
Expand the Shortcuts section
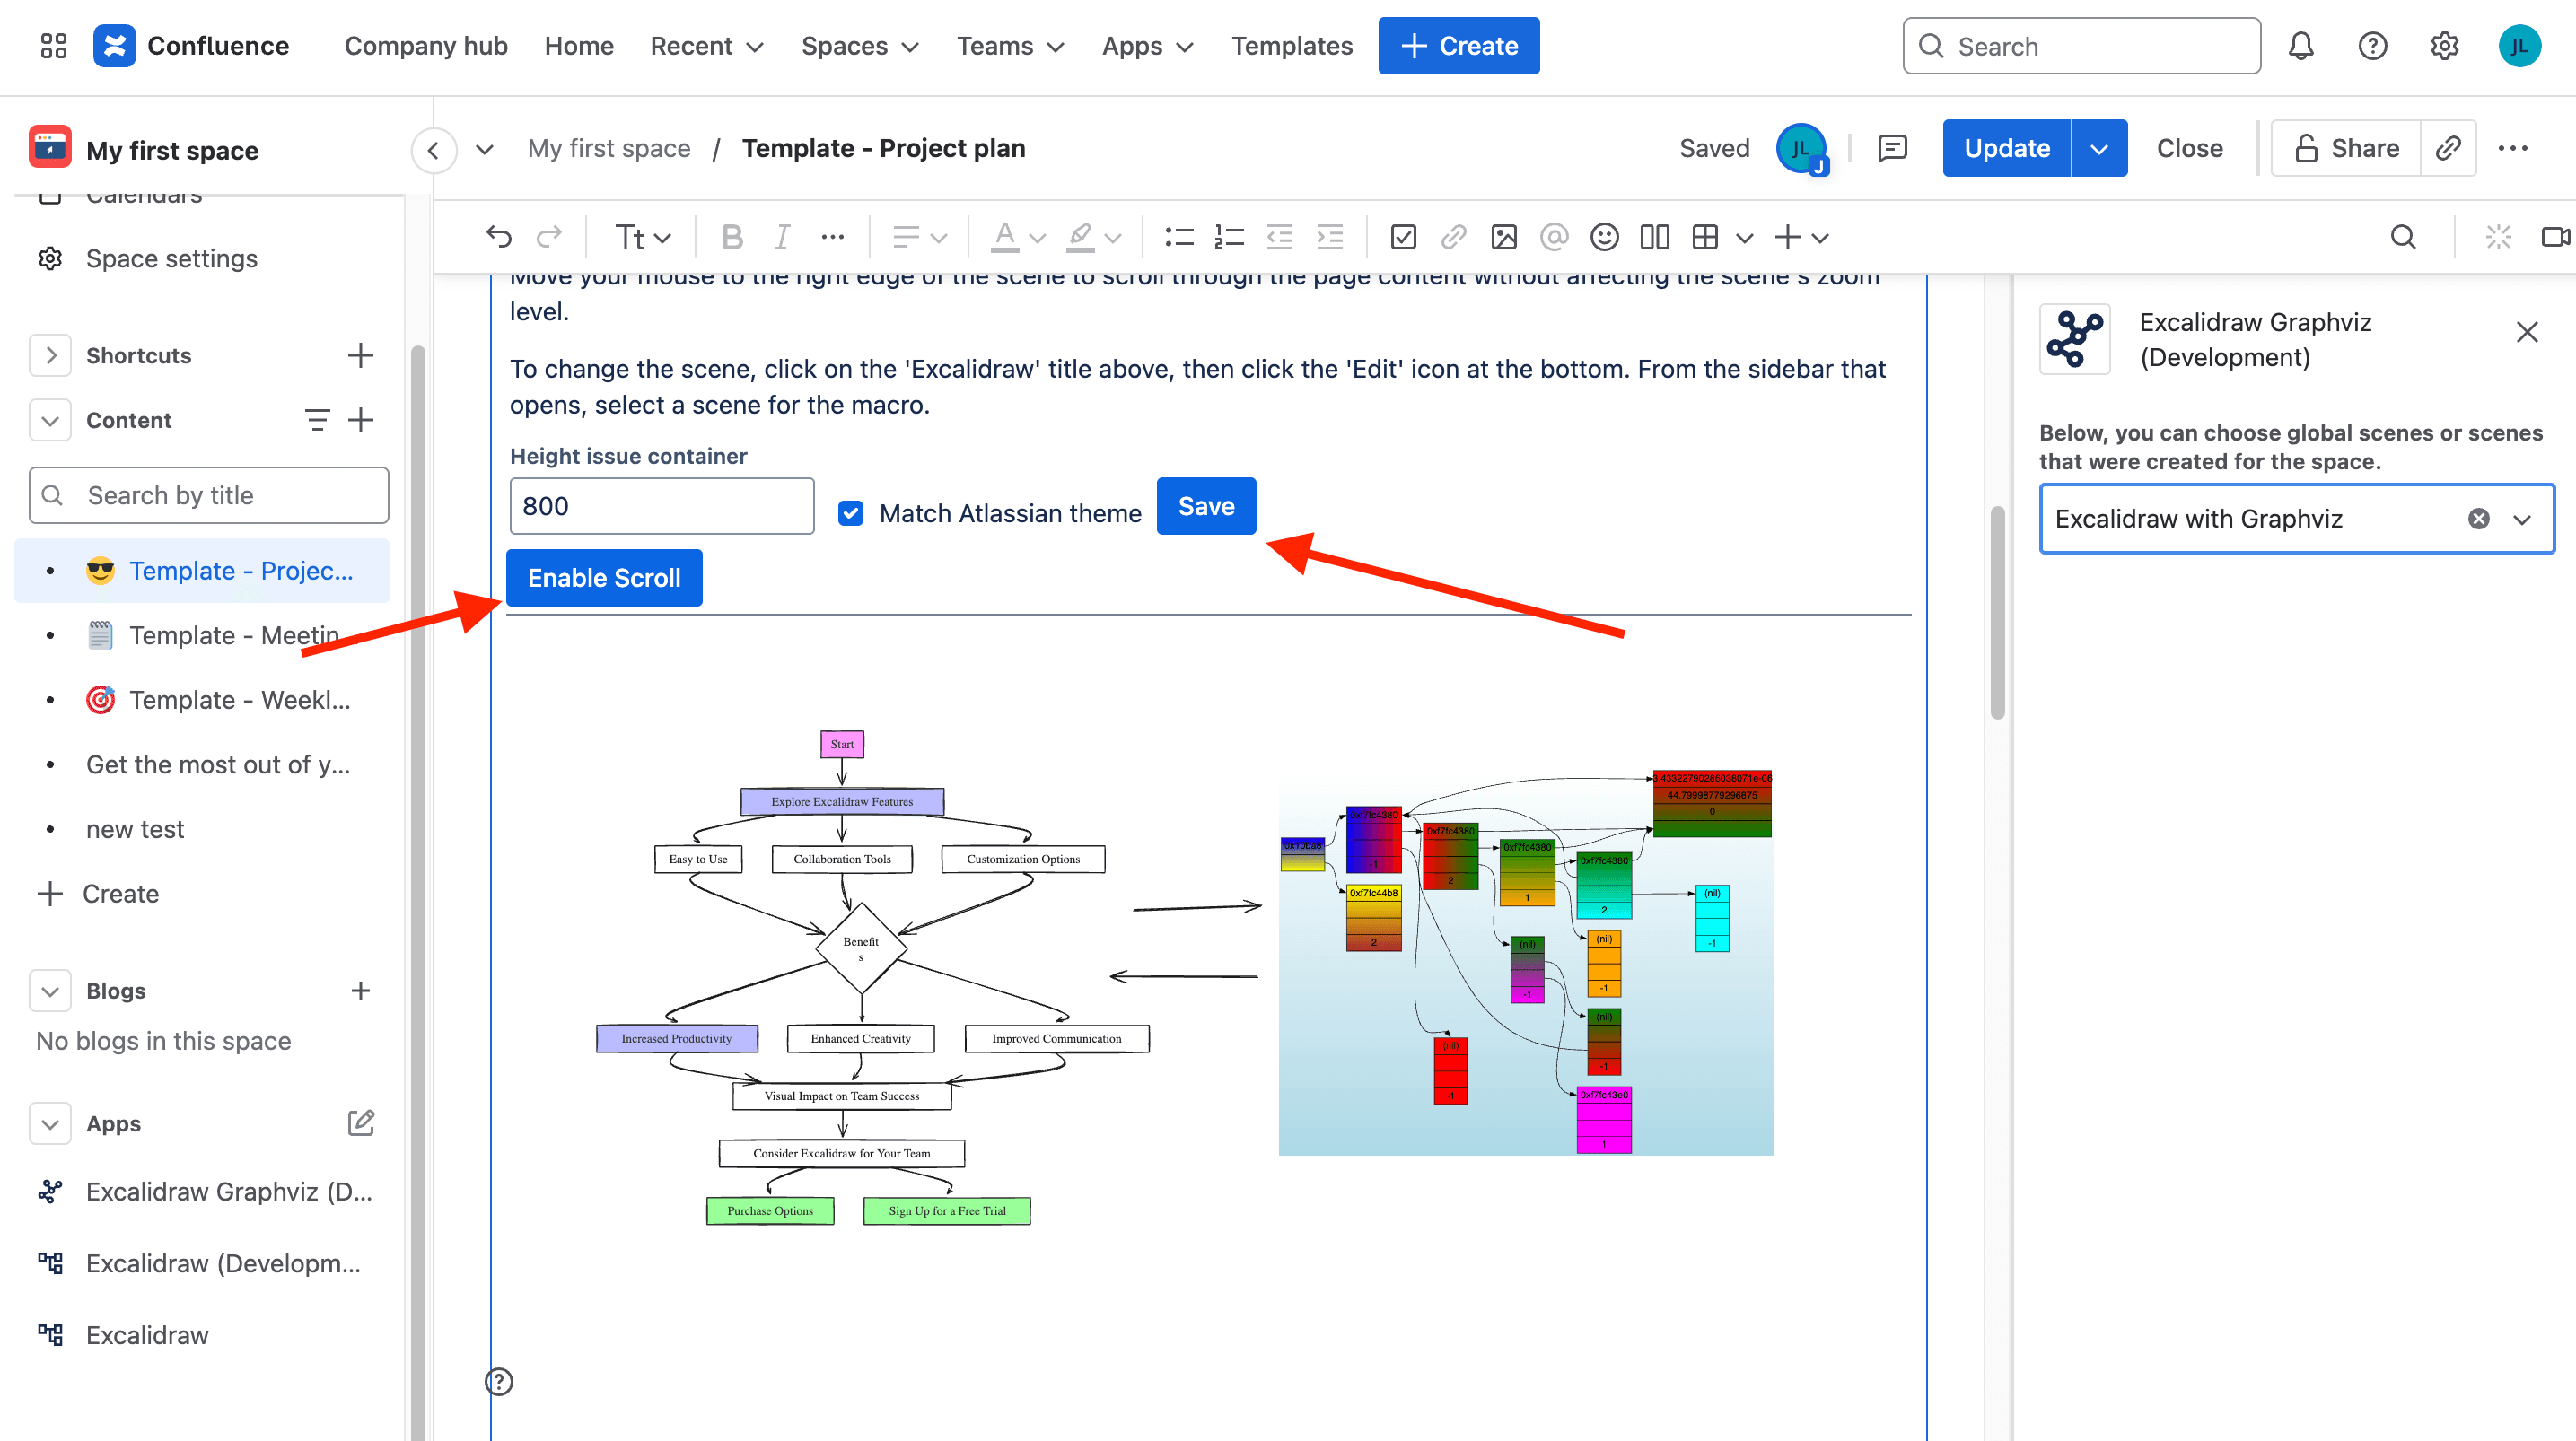[x=50, y=355]
